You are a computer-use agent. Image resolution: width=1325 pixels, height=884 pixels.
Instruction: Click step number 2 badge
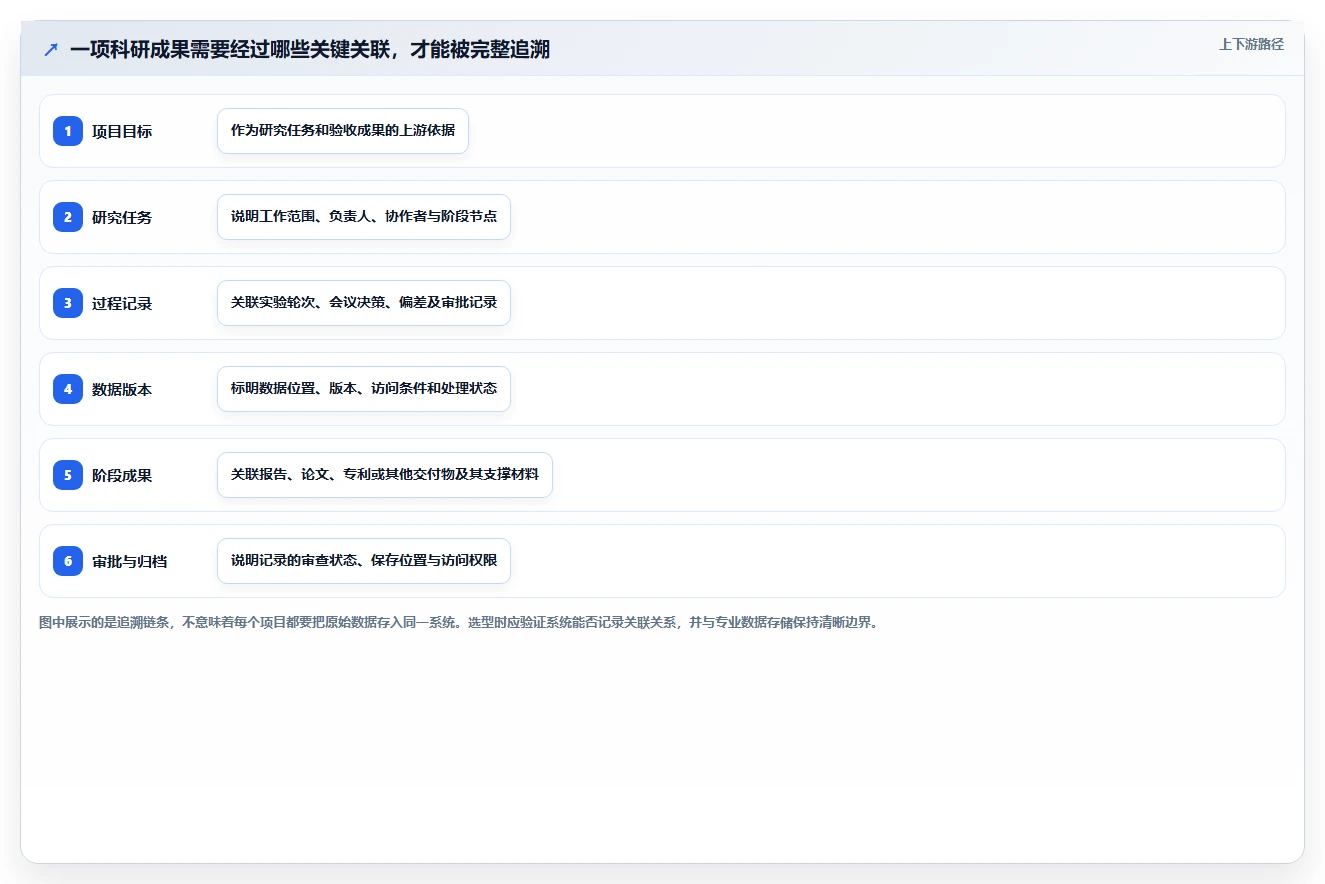(68, 217)
